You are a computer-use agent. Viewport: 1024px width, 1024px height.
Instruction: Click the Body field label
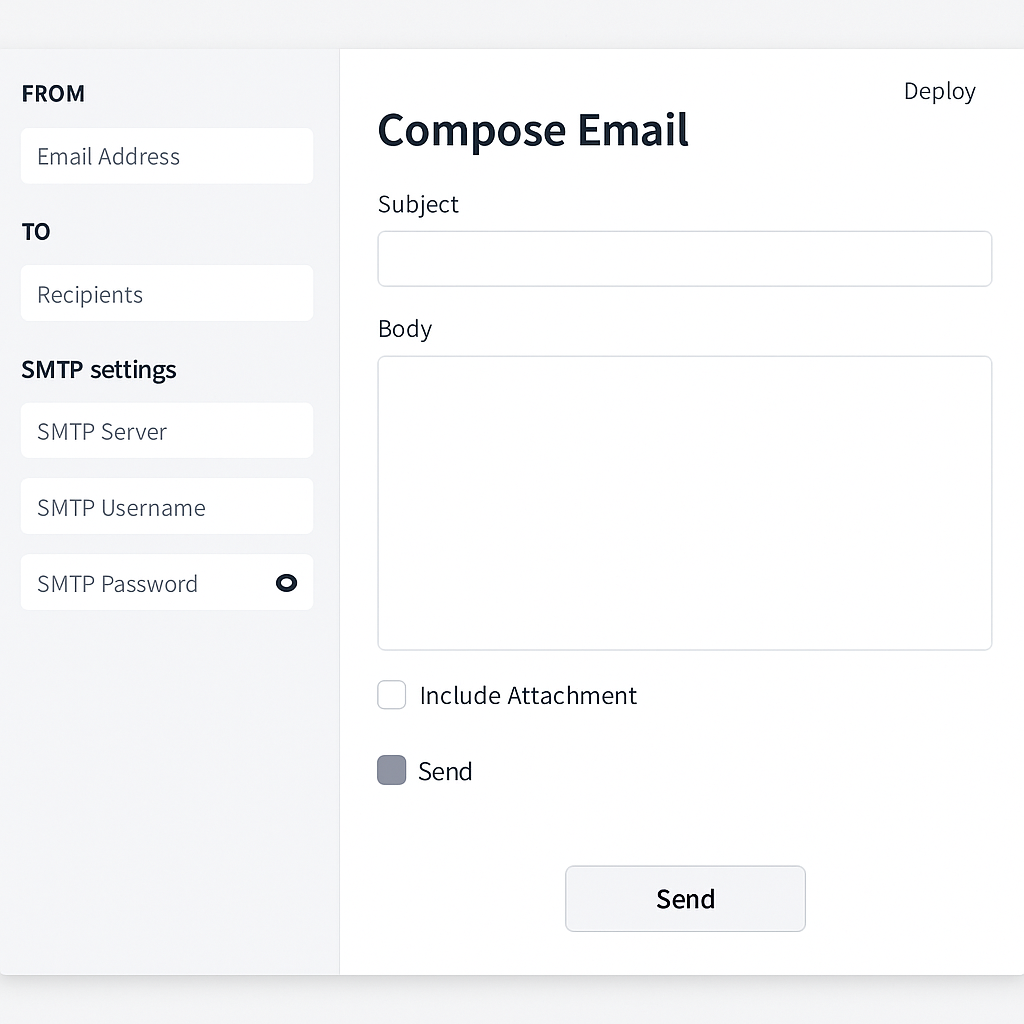[x=405, y=329]
